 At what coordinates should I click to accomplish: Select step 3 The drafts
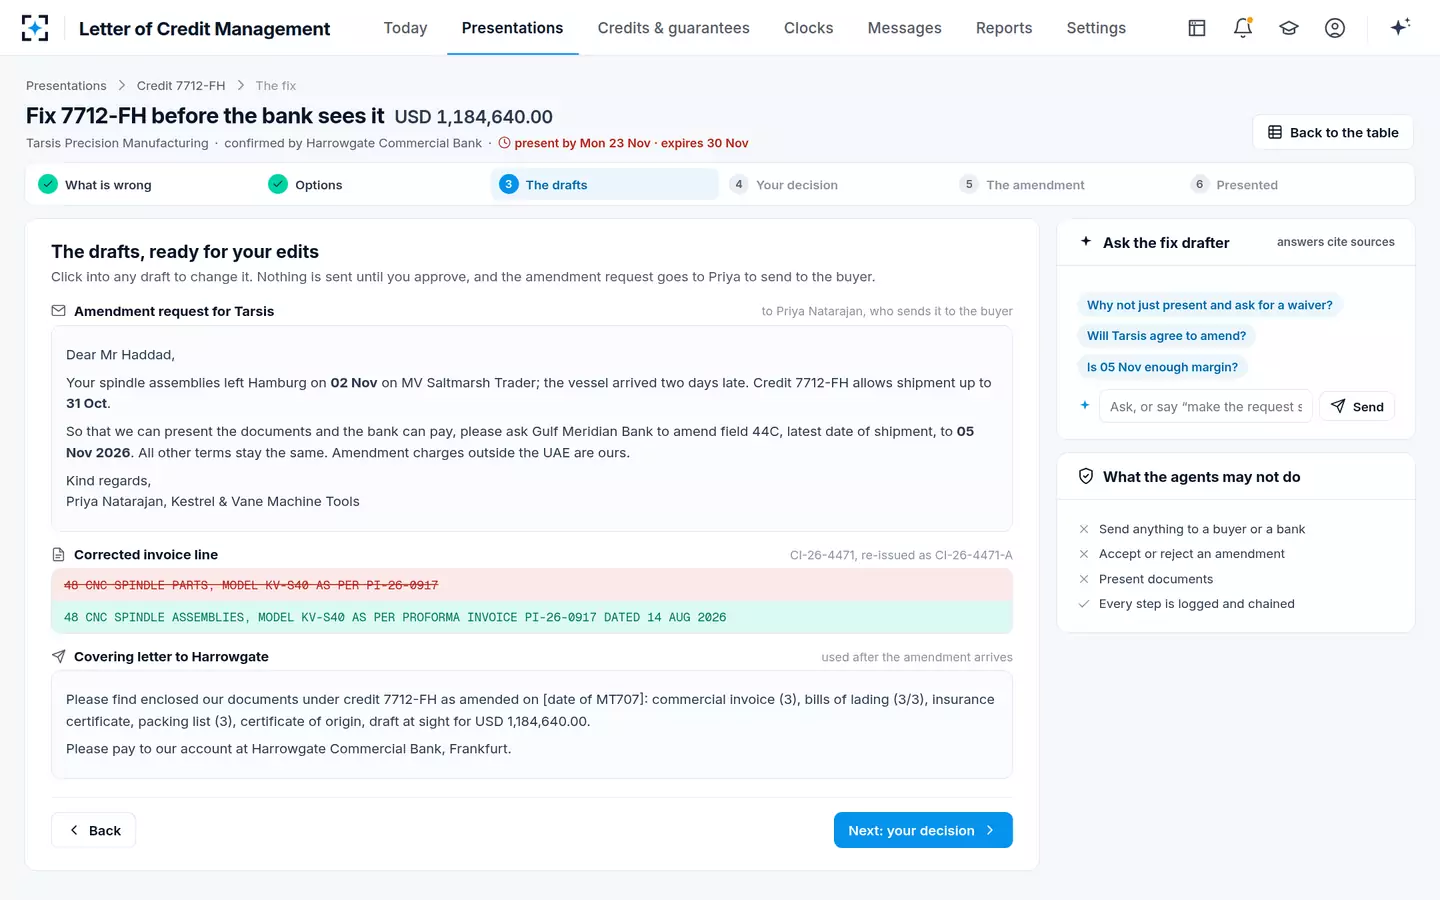(x=604, y=184)
